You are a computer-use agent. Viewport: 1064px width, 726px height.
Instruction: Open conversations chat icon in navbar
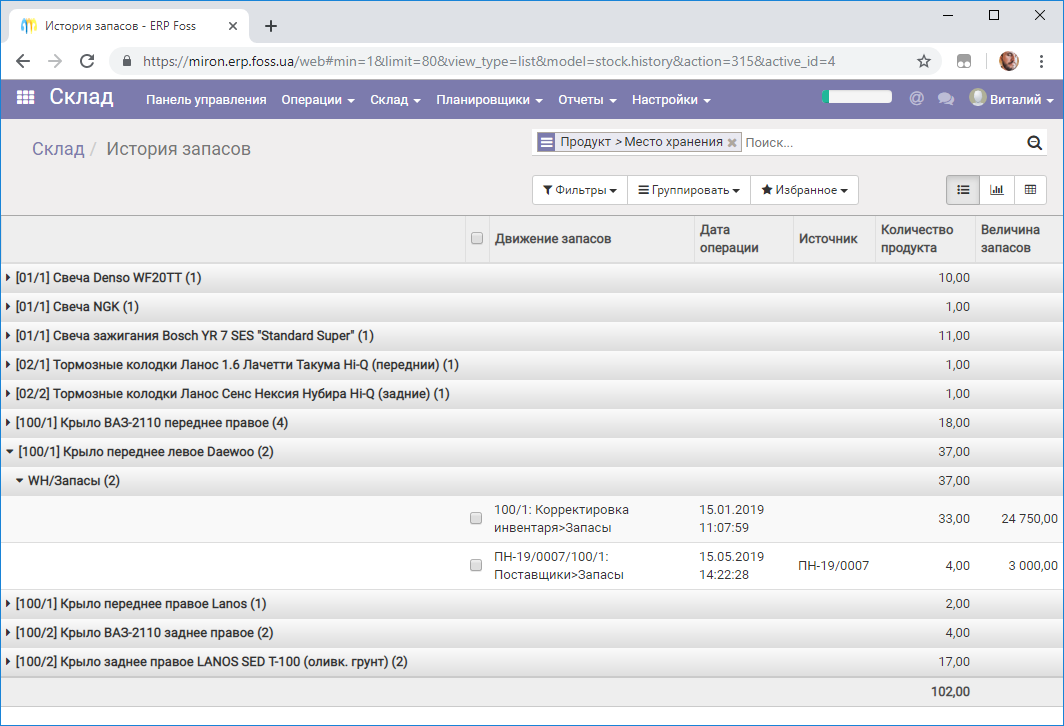946,99
